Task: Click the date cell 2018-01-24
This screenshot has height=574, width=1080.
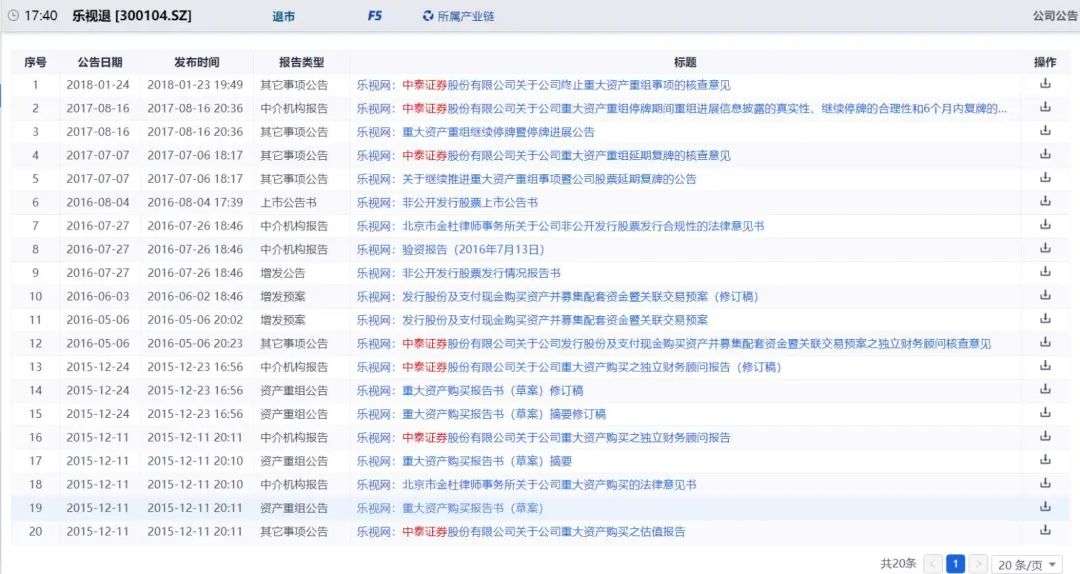Action: coord(98,85)
